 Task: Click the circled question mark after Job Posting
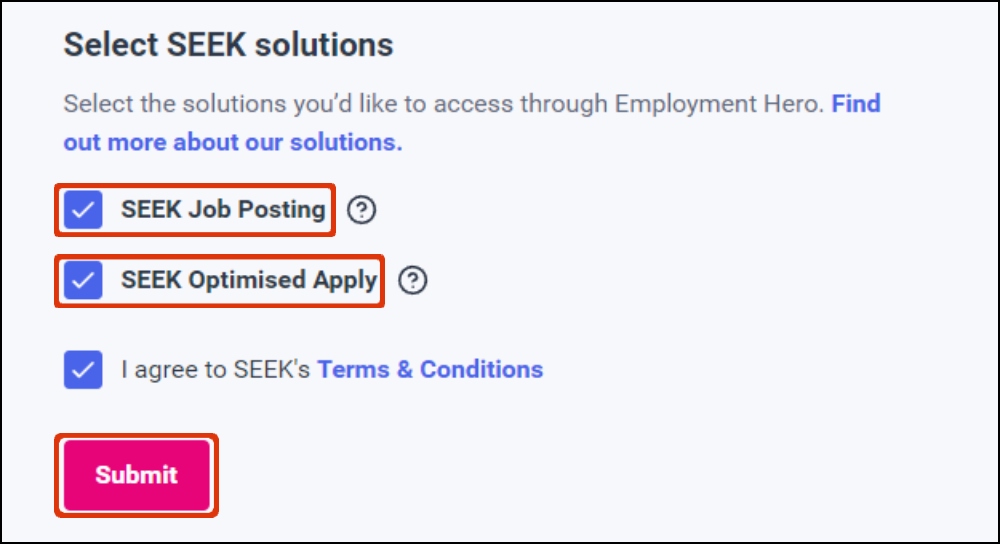click(361, 211)
